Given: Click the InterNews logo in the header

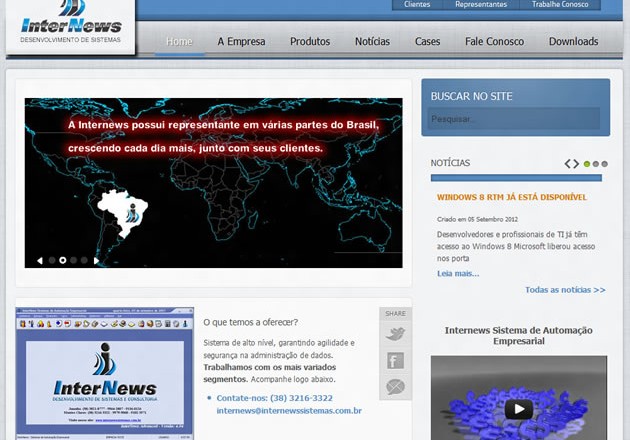Looking at the screenshot, I should [x=70, y=25].
